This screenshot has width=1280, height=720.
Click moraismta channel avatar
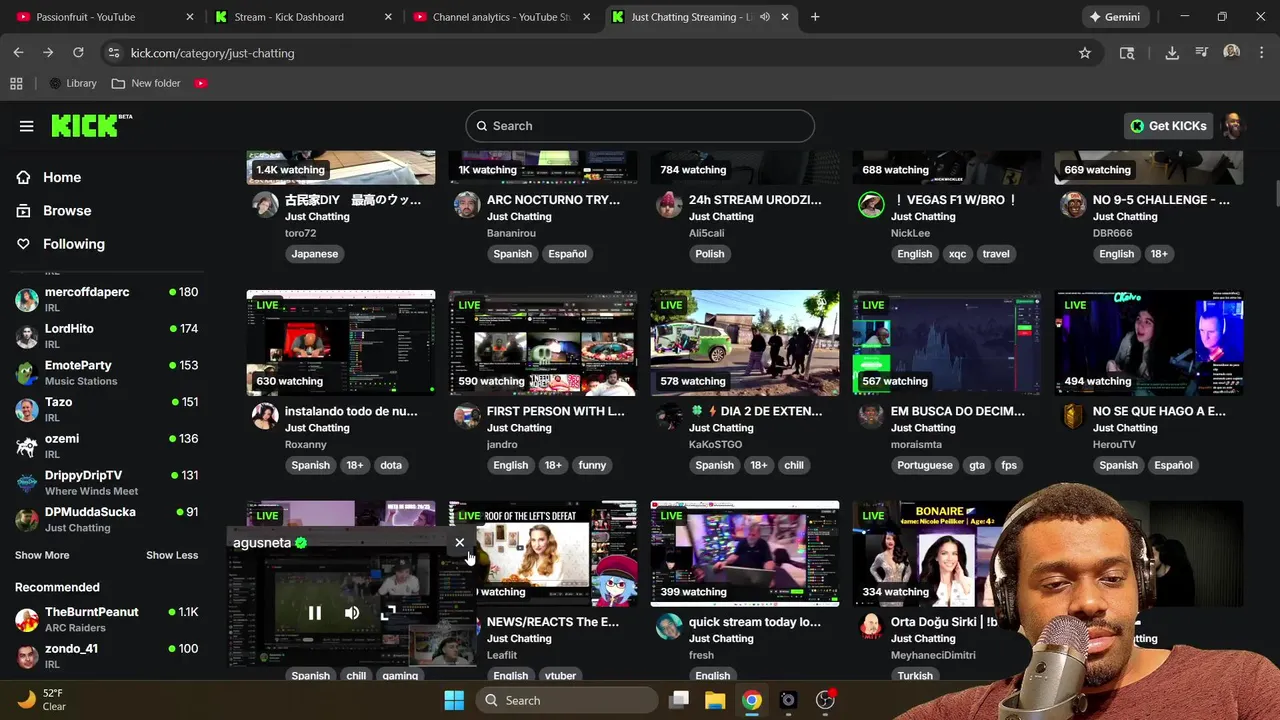pos(871,416)
